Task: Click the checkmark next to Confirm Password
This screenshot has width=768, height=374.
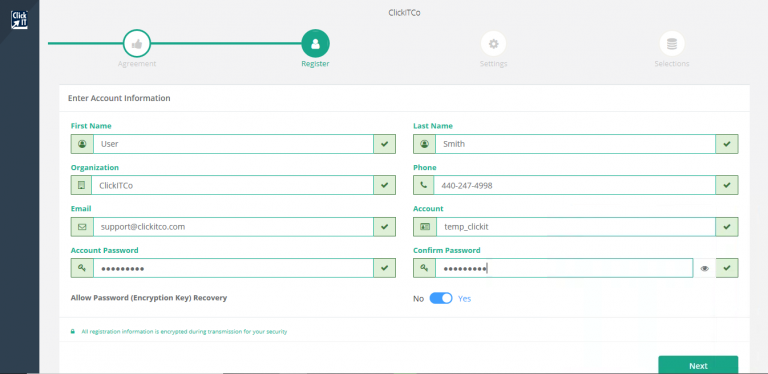Action: [x=727, y=268]
